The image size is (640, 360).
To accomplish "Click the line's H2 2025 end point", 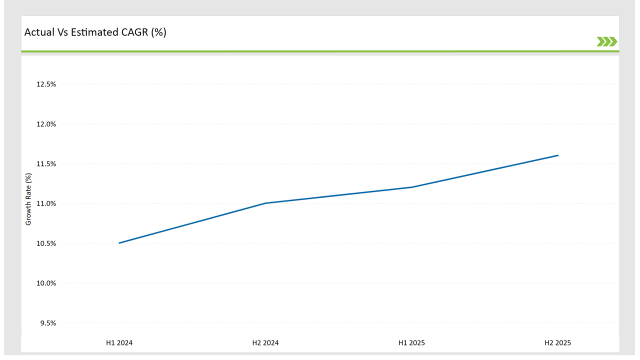I will [558, 156].
